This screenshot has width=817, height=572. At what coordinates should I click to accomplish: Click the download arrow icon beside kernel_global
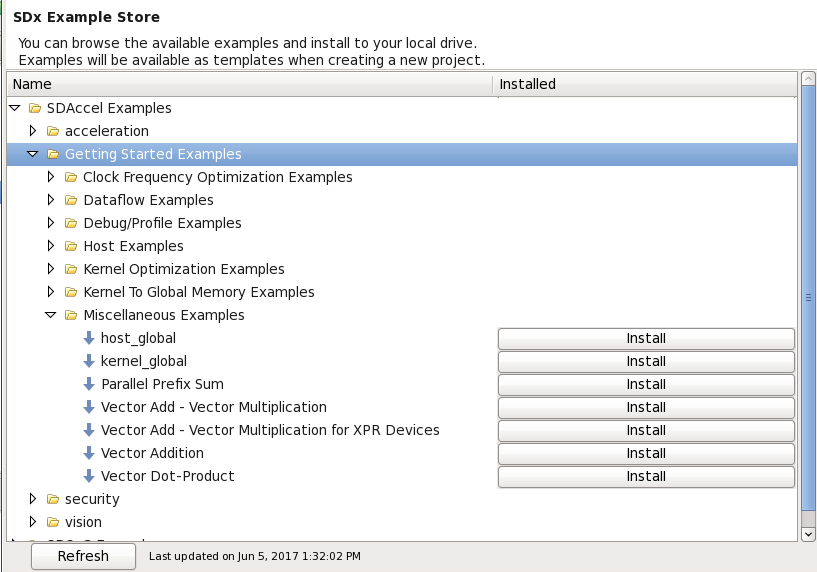tap(89, 361)
